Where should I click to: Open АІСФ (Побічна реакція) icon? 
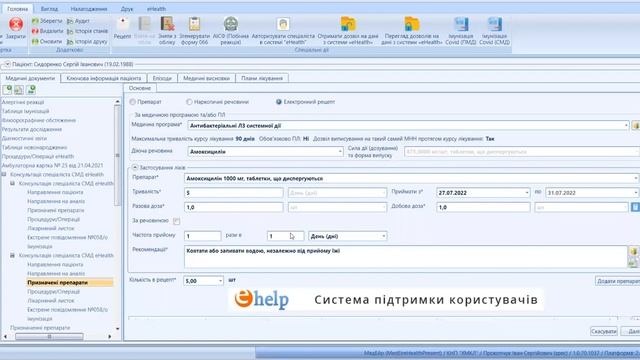pos(231,24)
